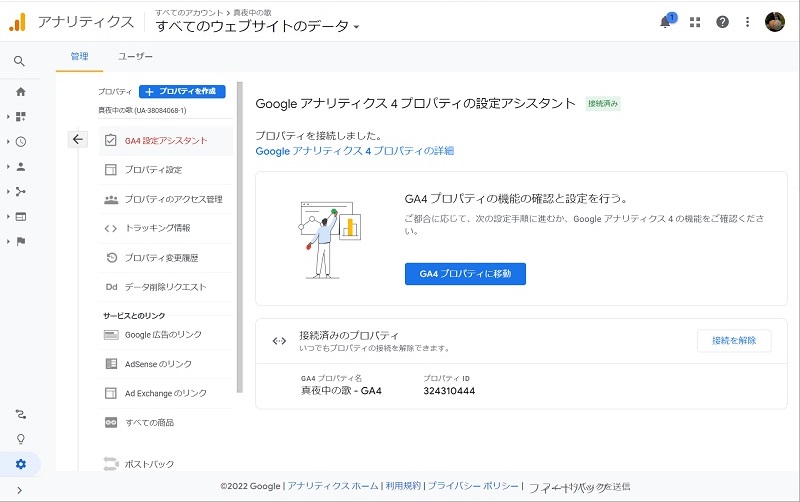The width and height of the screenshot is (800, 502).
Task: Click property name 真夜中の歌 (UA-38084068-1)
Action: click(142, 110)
